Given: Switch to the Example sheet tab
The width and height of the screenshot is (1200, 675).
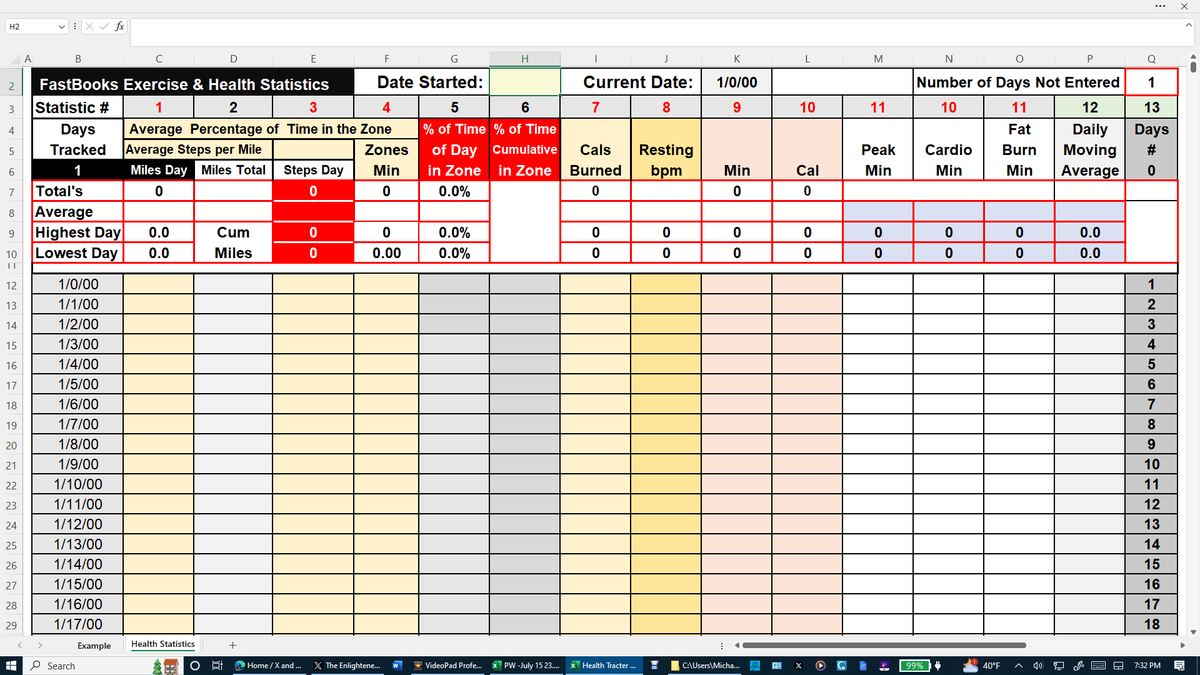Looking at the screenshot, I should click(x=94, y=646).
